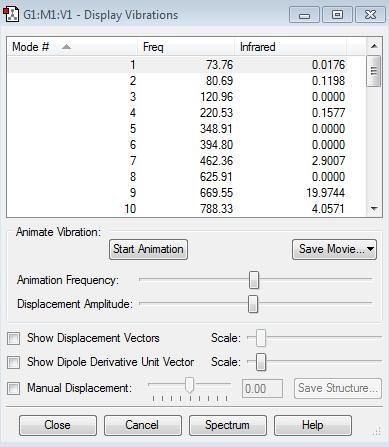Viewport: 389px width, 447px height.
Task: Click the vibrations list scroll down arrow
Action: [374, 209]
